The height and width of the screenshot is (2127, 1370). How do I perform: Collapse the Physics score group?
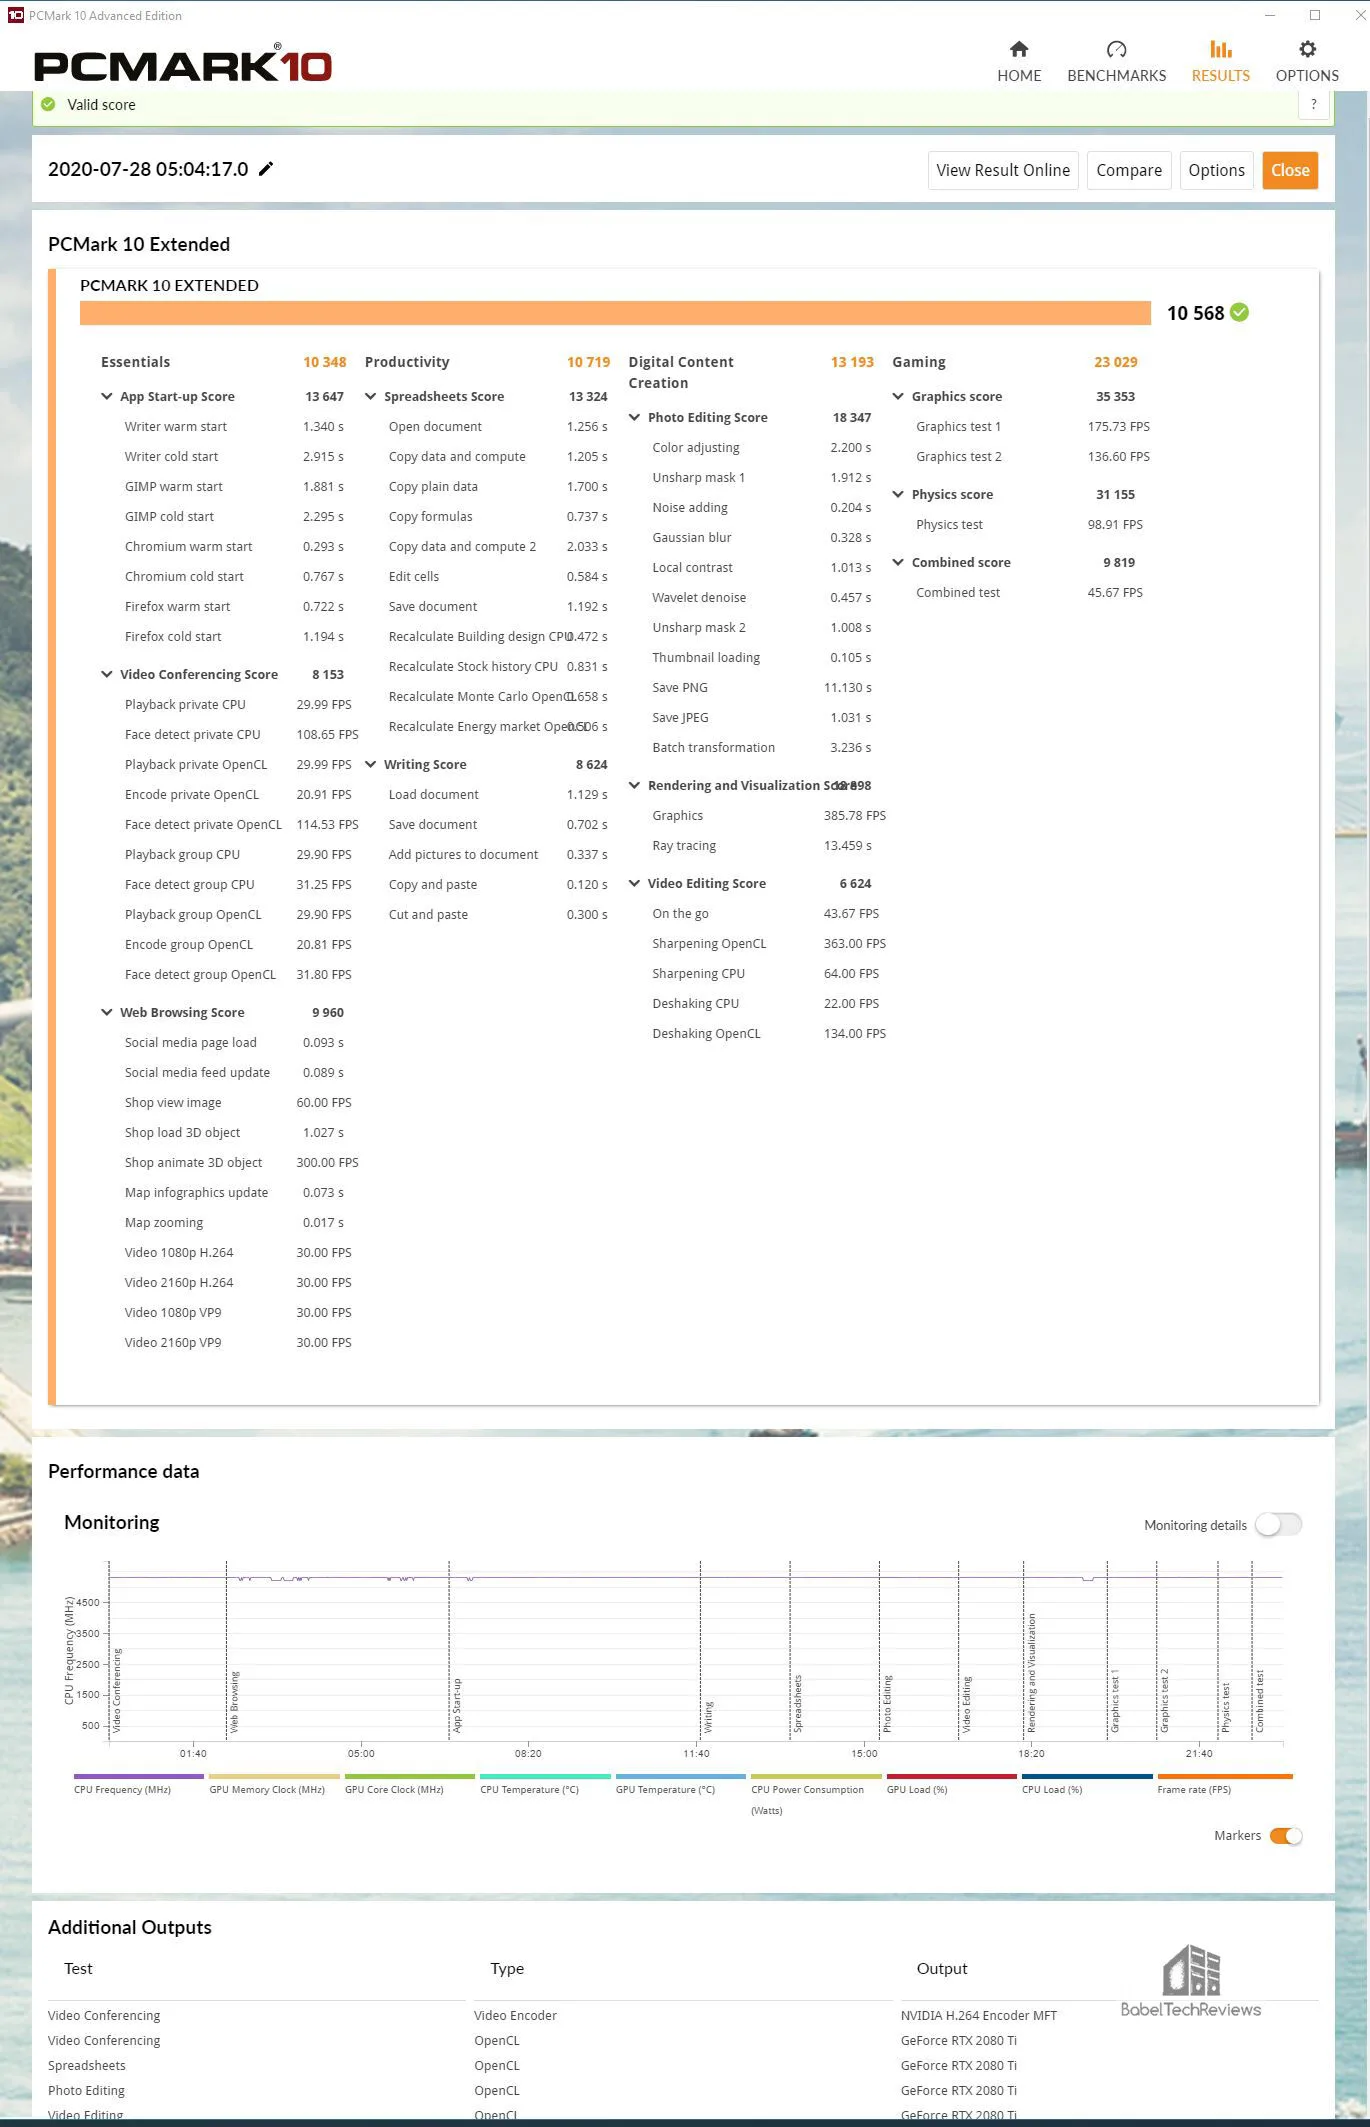(x=898, y=495)
